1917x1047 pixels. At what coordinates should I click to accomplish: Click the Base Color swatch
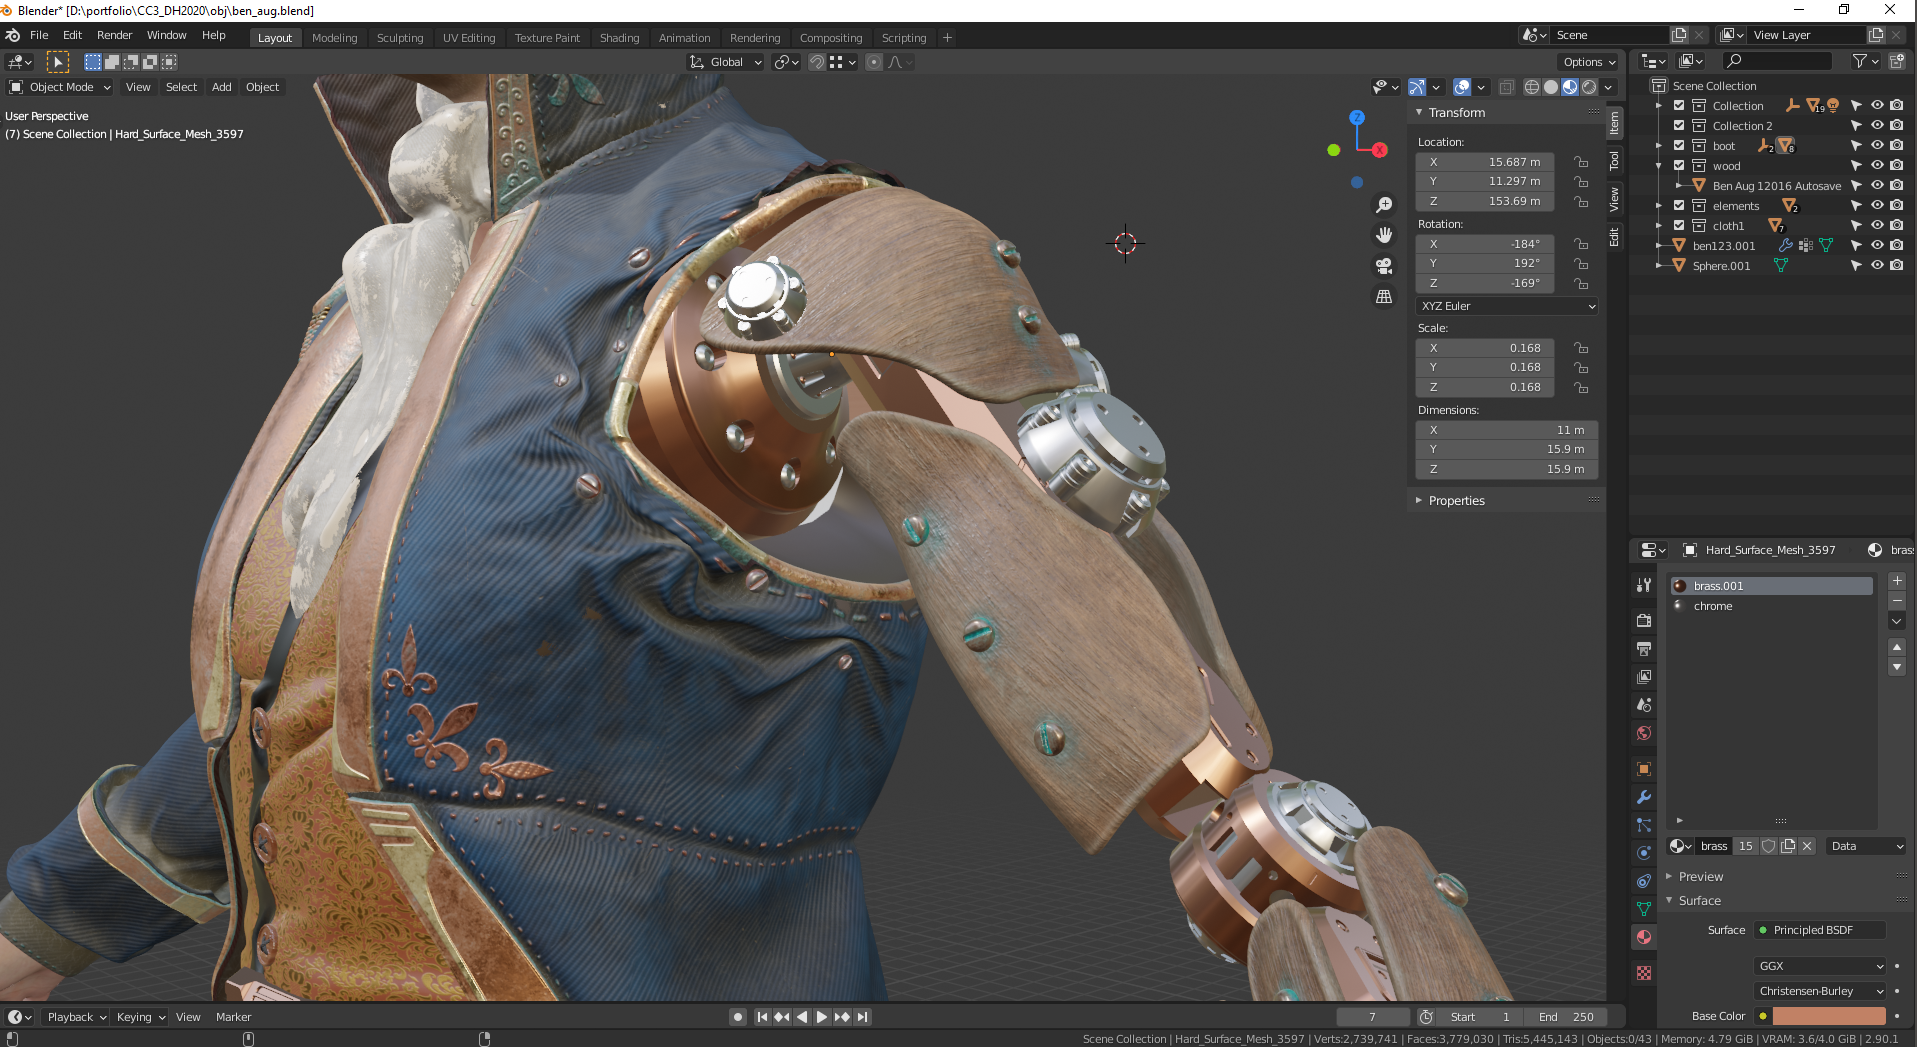tap(1829, 1016)
